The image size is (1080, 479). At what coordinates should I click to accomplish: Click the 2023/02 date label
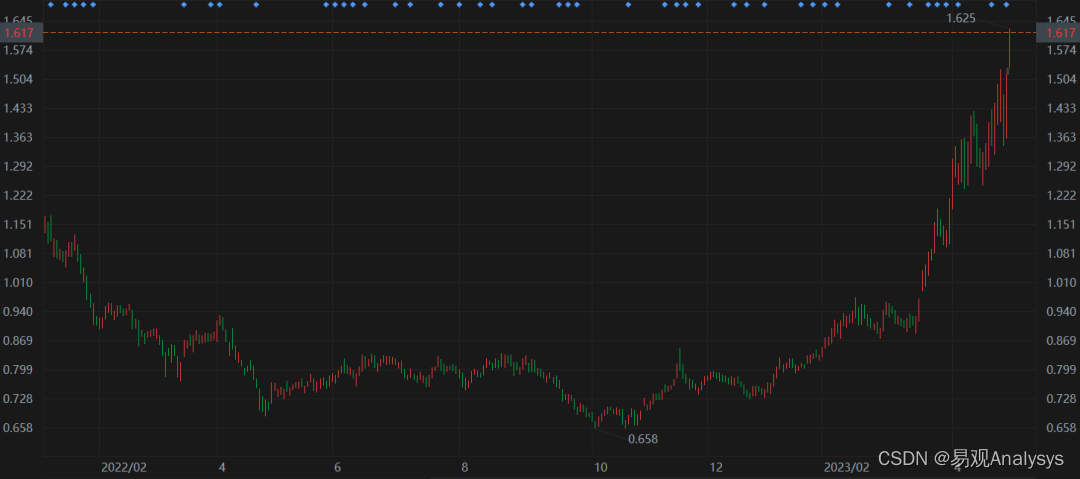pos(847,467)
